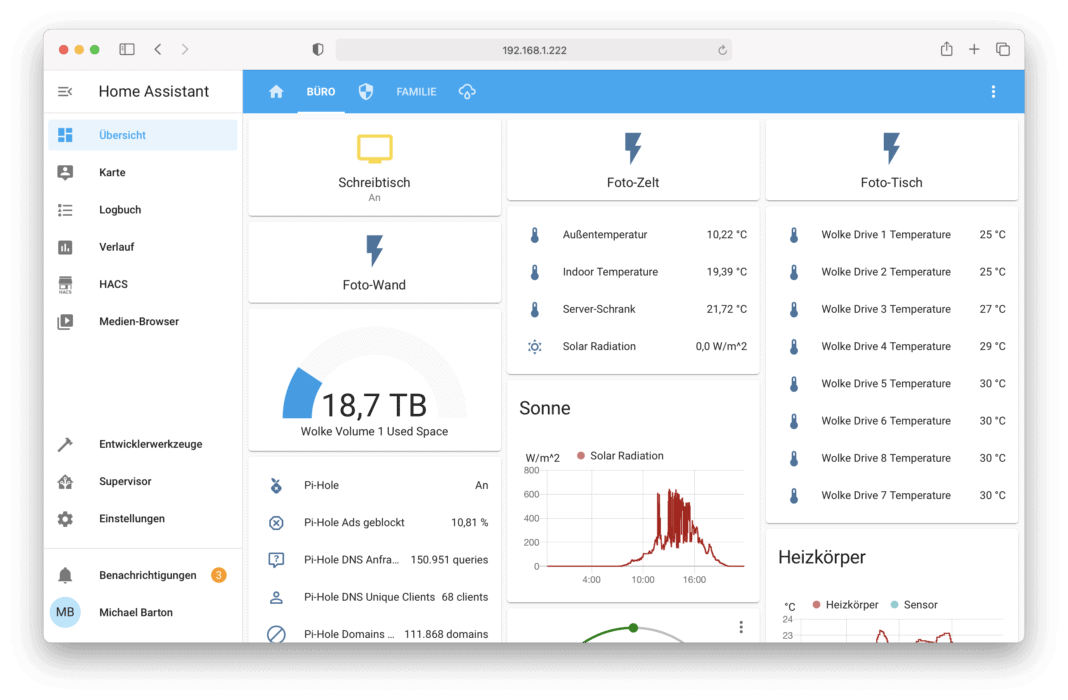Open the Pi-Hole Ads geblockt icon
The width and height of the screenshot is (1068, 700).
276,523
